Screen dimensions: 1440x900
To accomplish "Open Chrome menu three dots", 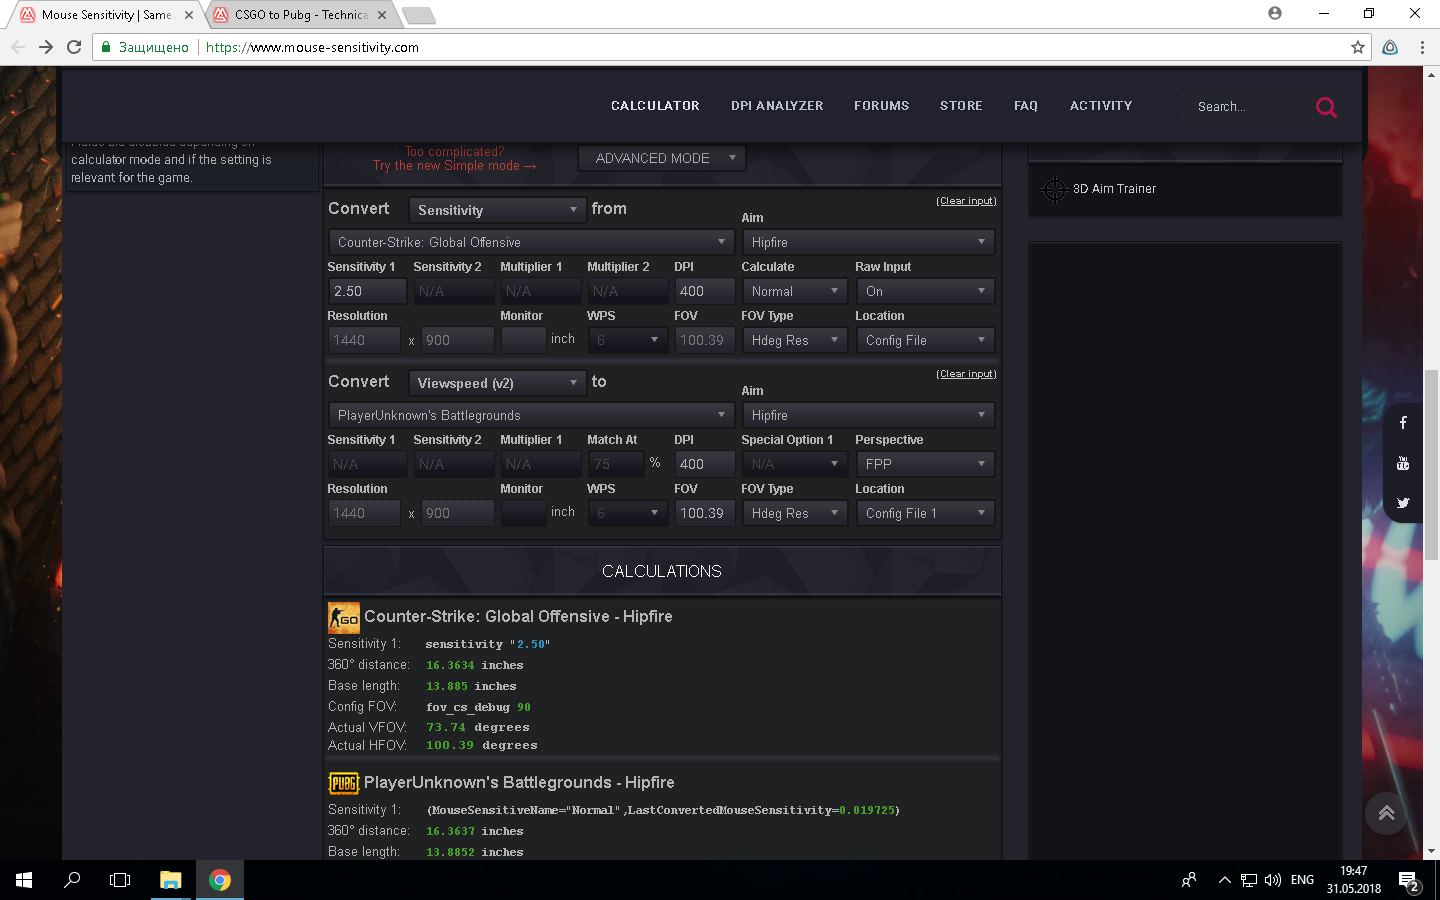I will [x=1422, y=47].
